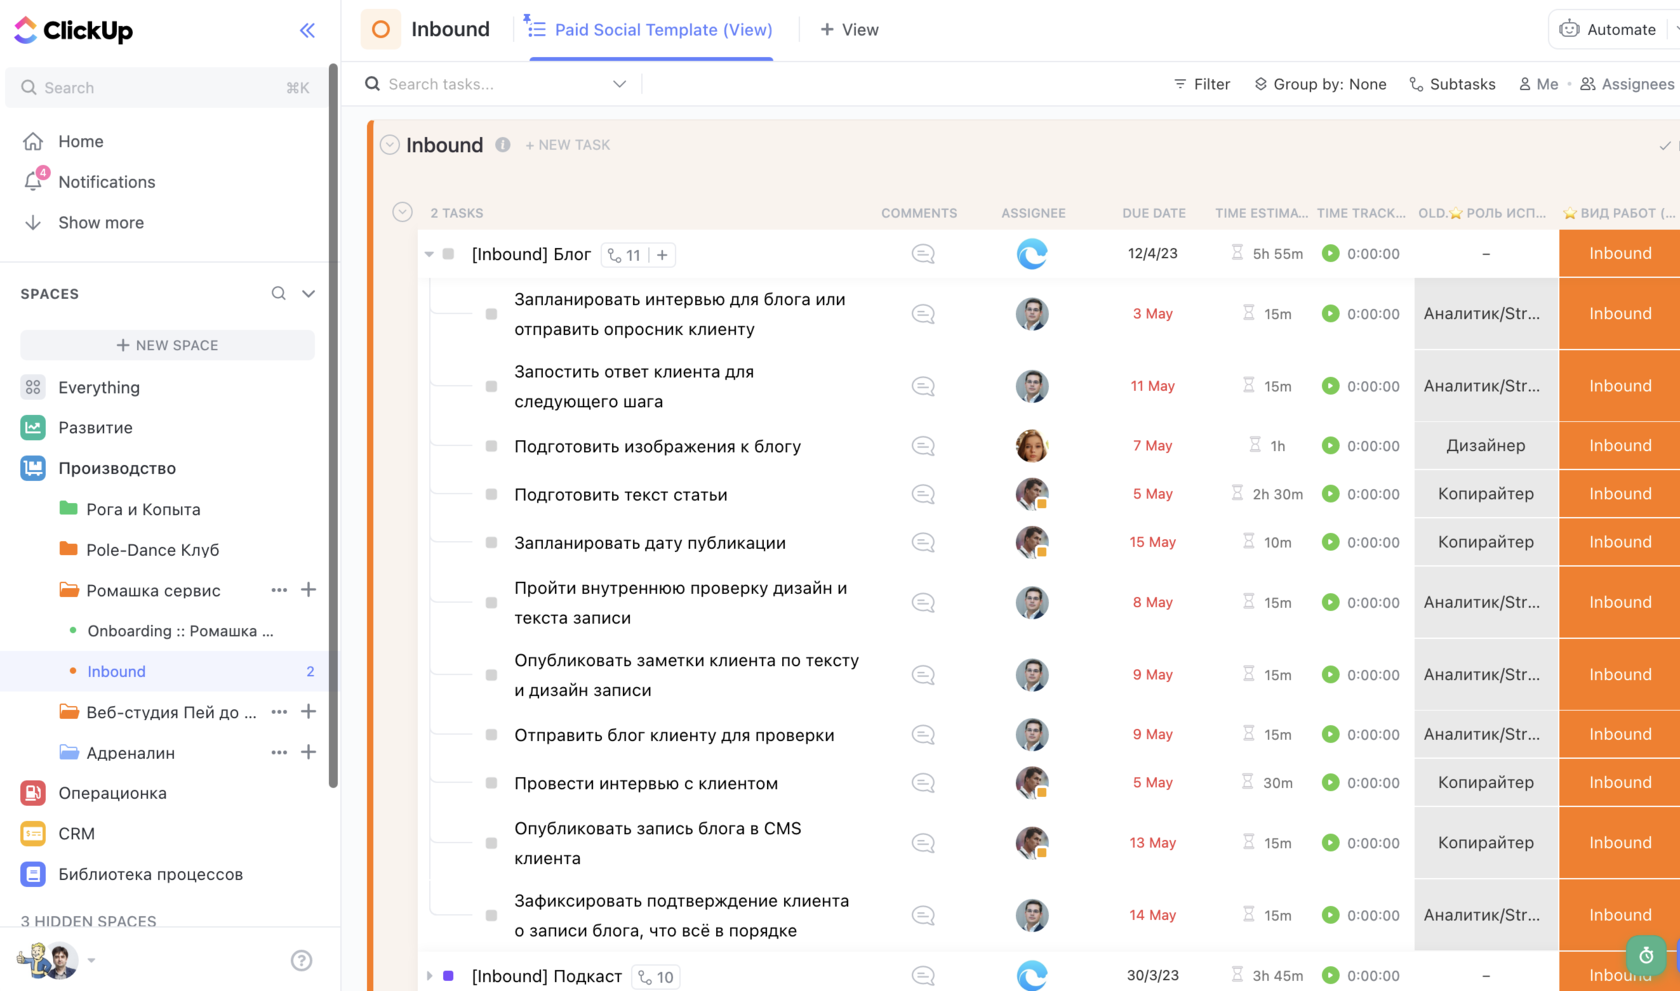Open options for the Веб-студия Пей до folder
Viewport: 1680px width, 991px height.
[x=279, y=712]
